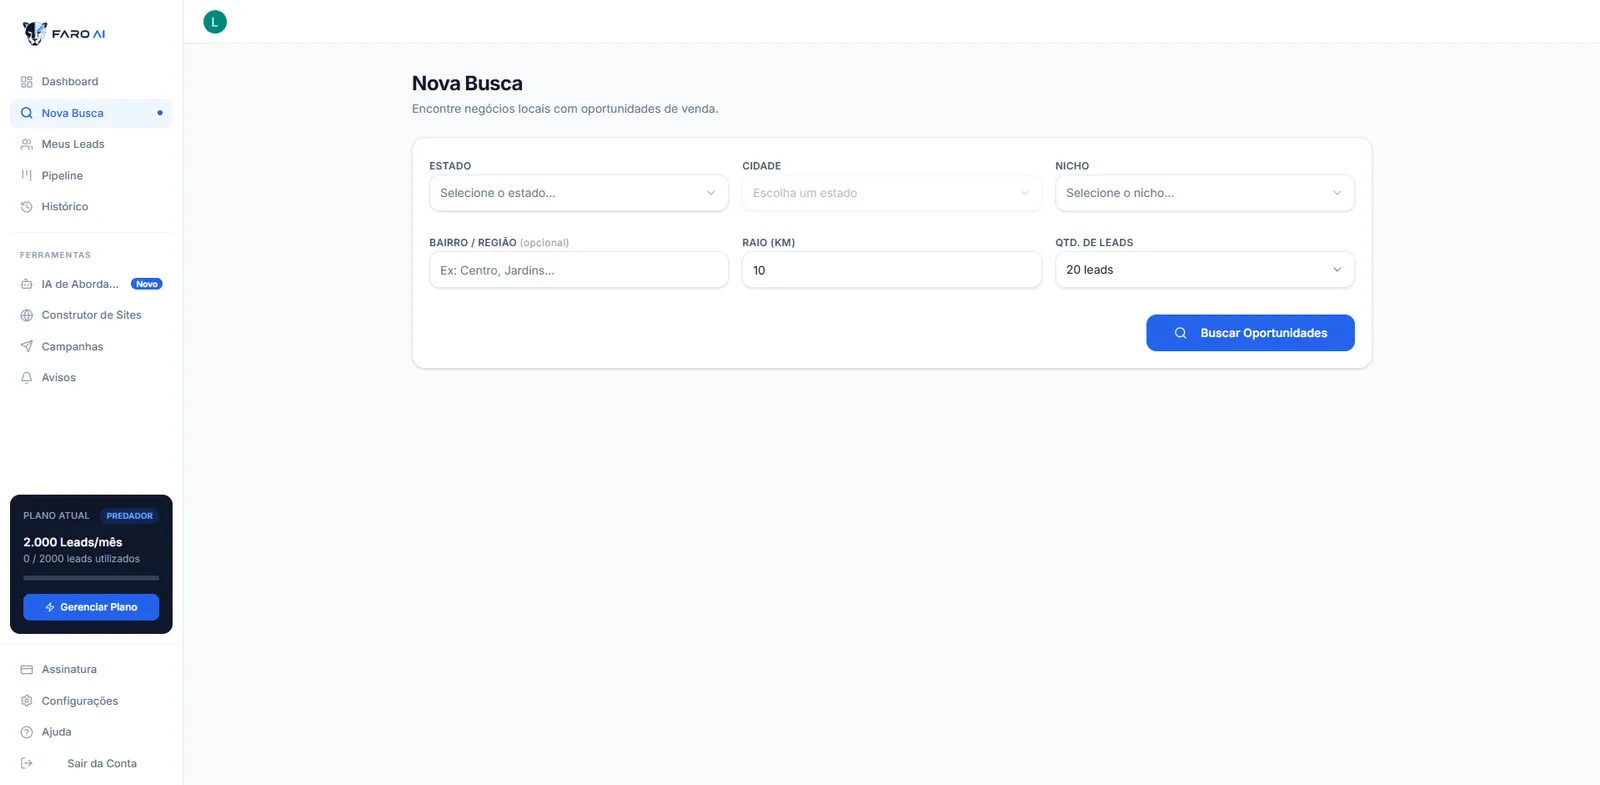Viewport: 1600px width, 785px height.
Task: Open Assinatura settings
Action: tap(91, 670)
